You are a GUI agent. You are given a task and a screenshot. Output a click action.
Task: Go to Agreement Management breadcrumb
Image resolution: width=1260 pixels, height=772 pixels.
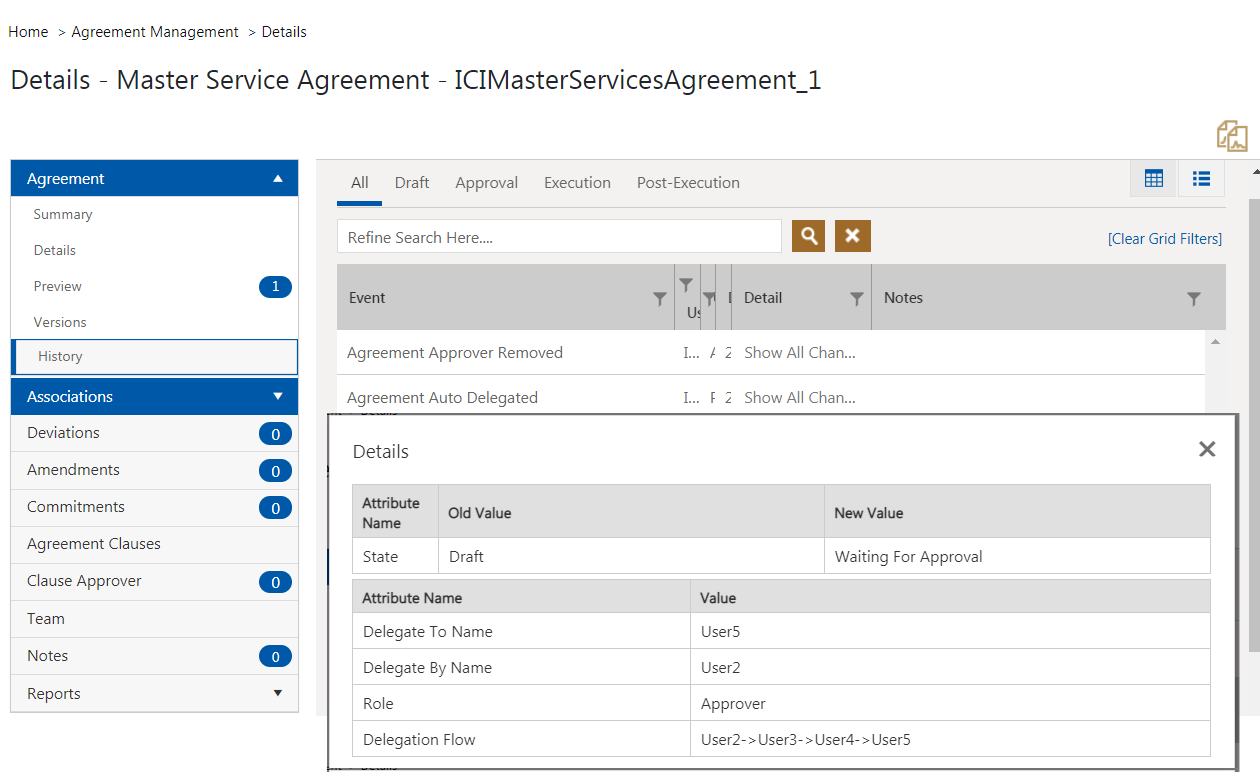[155, 32]
